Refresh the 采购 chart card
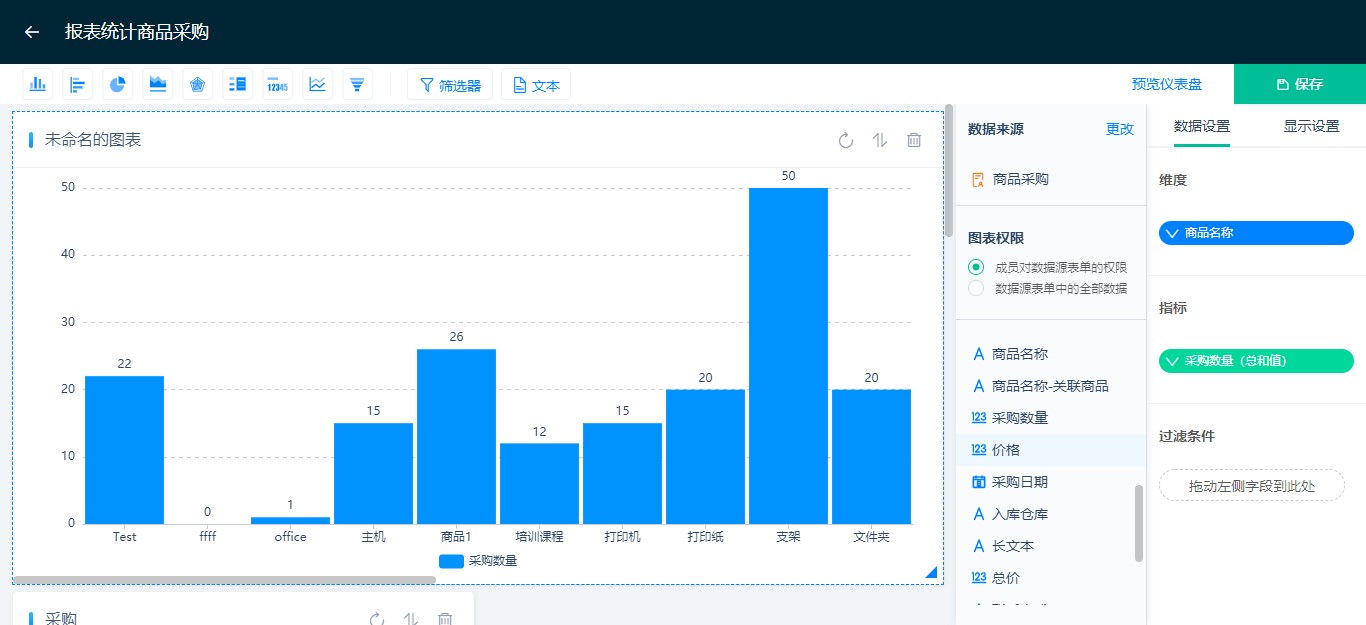The width and height of the screenshot is (1366, 625). click(x=377, y=619)
